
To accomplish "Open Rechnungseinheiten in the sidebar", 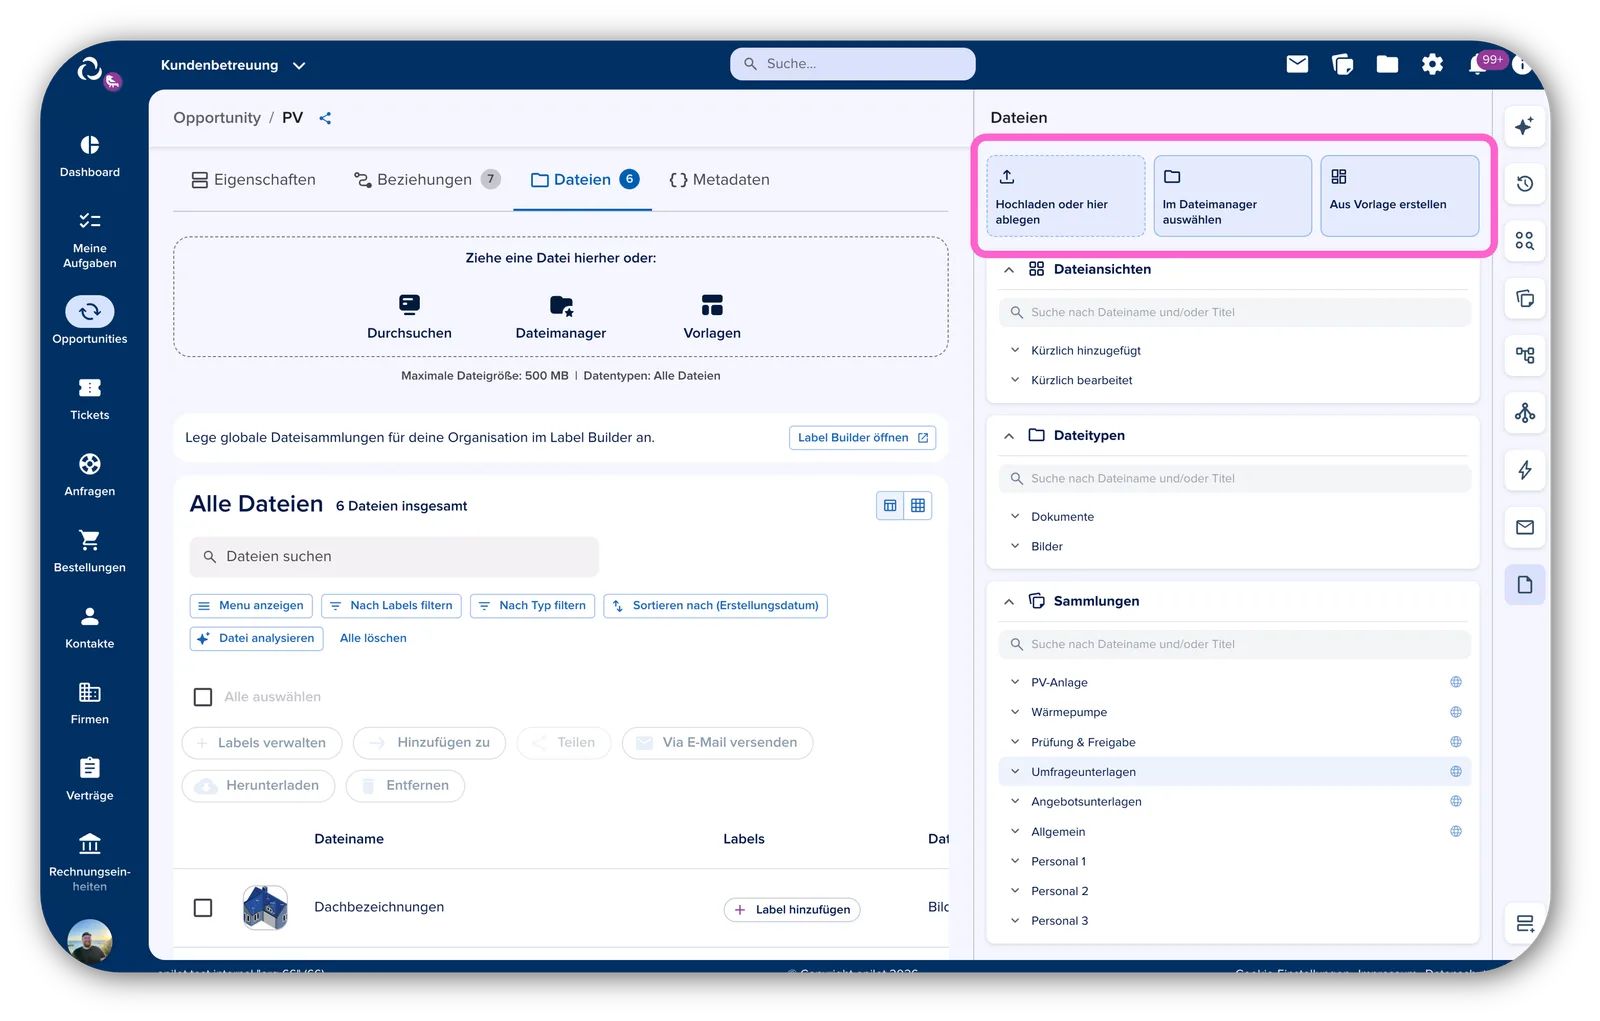I will pyautogui.click(x=90, y=862).
